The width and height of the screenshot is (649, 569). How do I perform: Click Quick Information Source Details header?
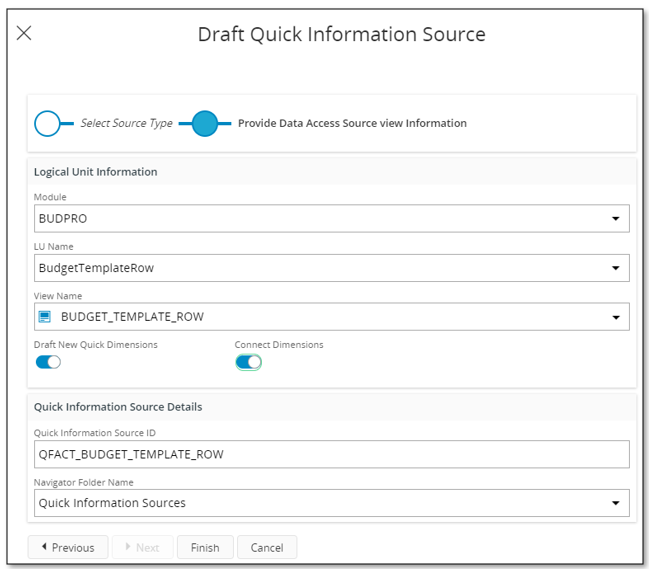(x=118, y=407)
